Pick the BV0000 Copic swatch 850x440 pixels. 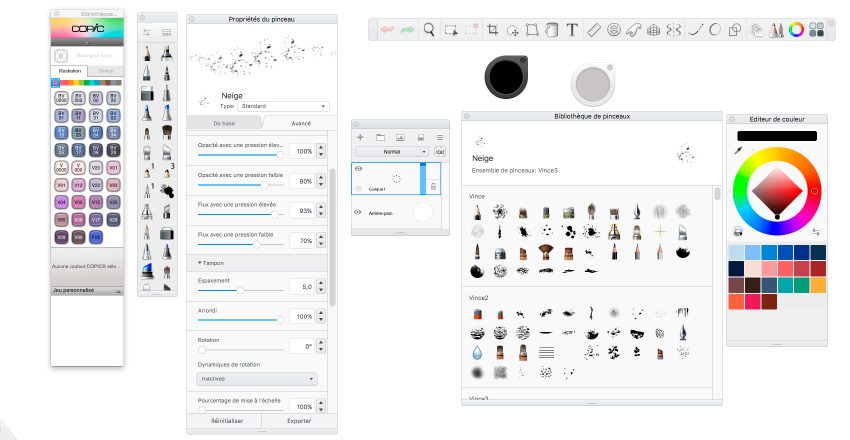61,98
